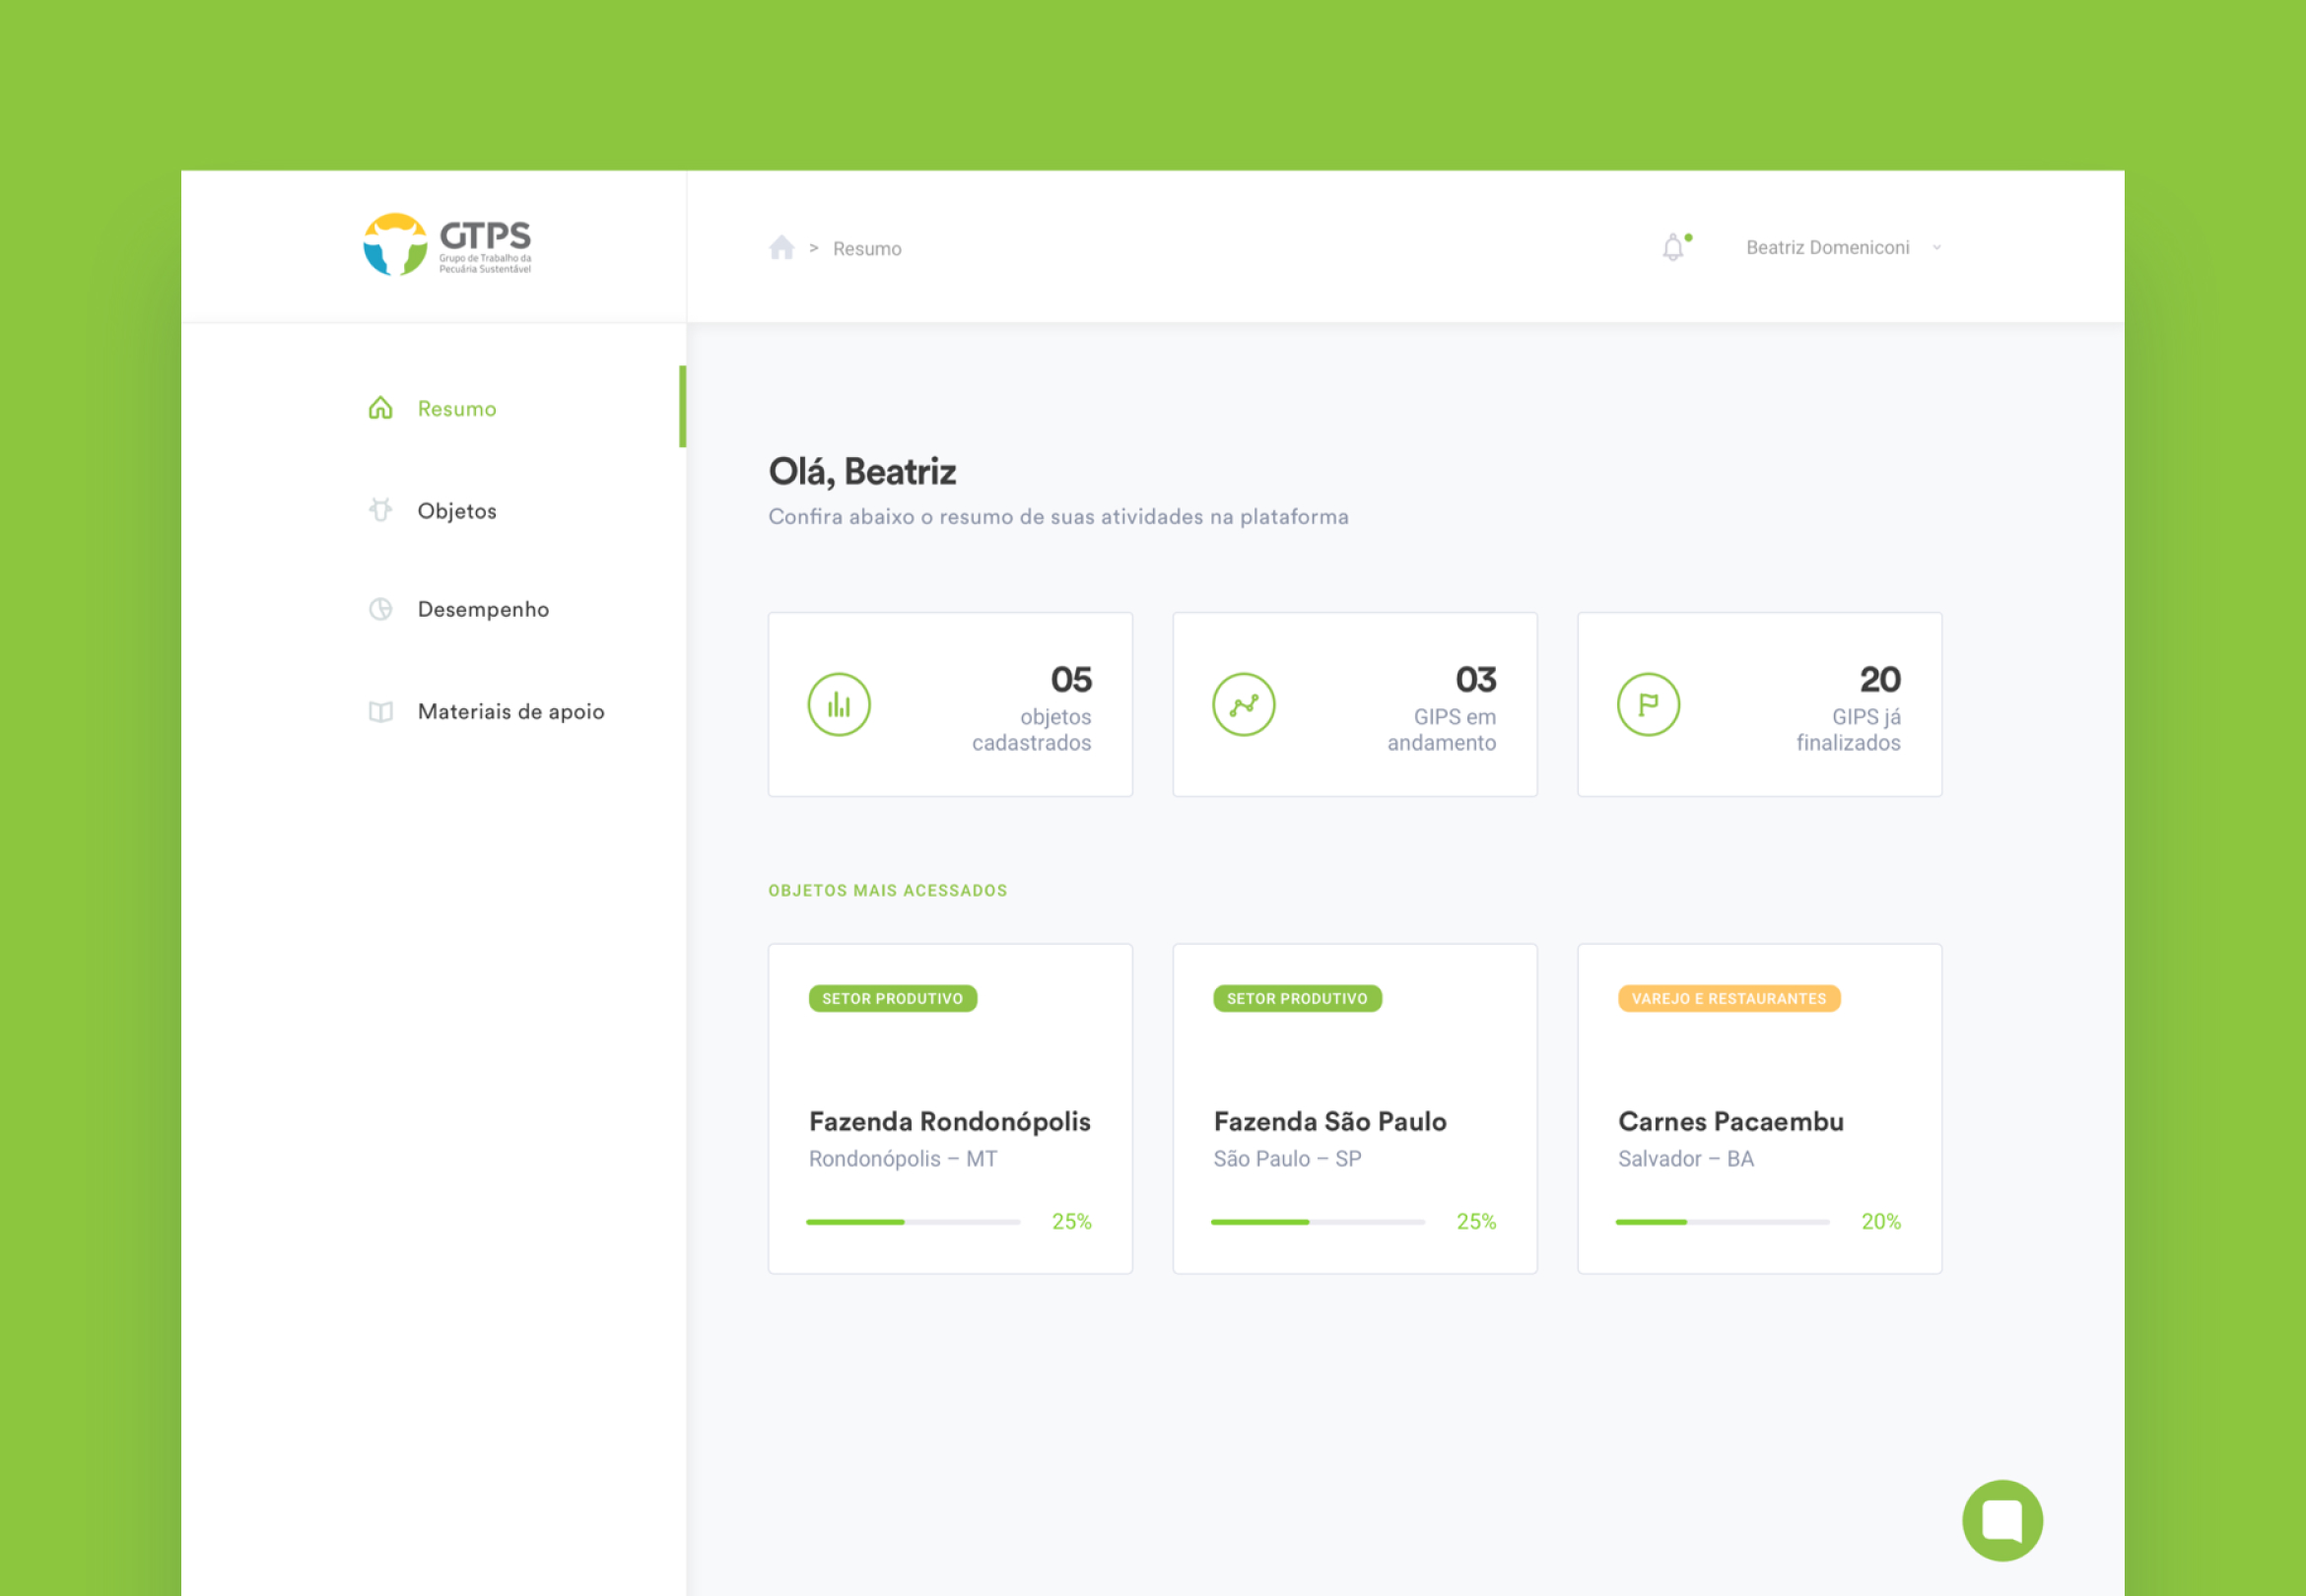
Task: Select the home icon in the sidebar
Action: coord(380,407)
